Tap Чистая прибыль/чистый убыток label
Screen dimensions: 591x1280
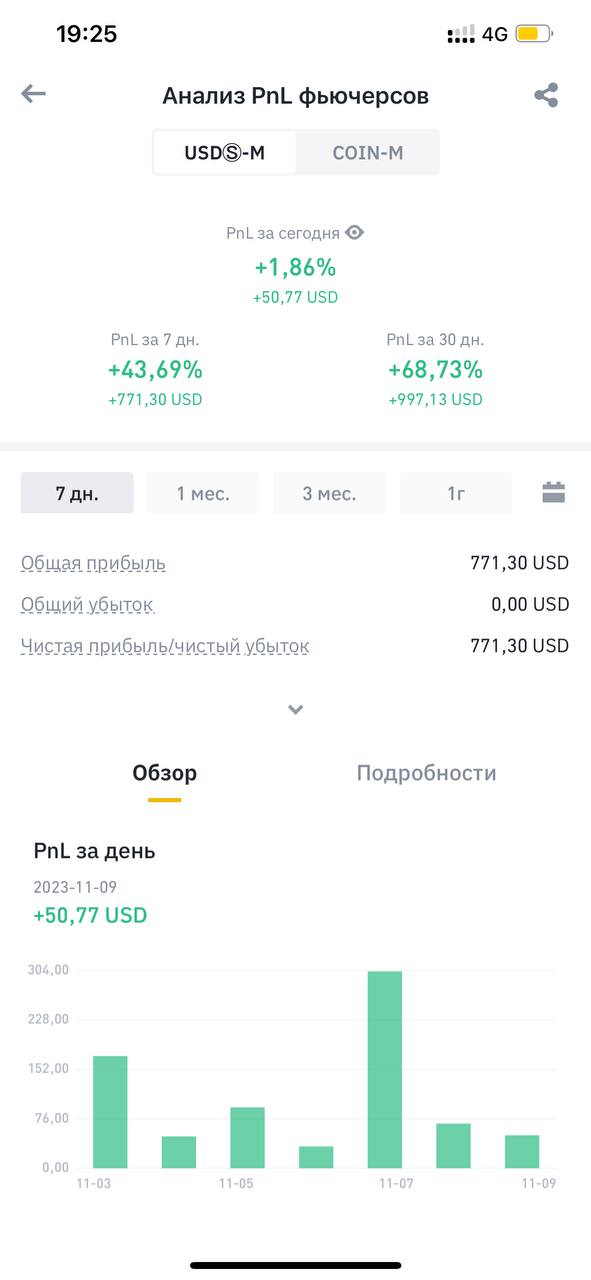pyautogui.click(x=165, y=645)
